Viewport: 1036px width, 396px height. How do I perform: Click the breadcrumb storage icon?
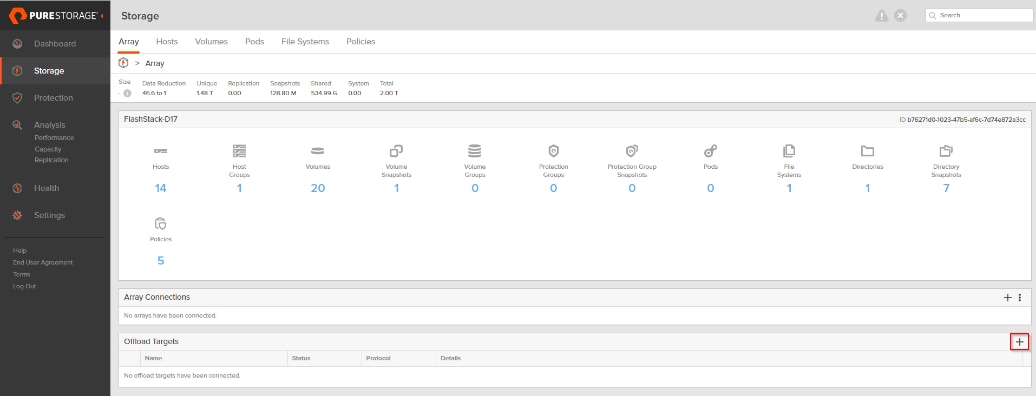(123, 63)
